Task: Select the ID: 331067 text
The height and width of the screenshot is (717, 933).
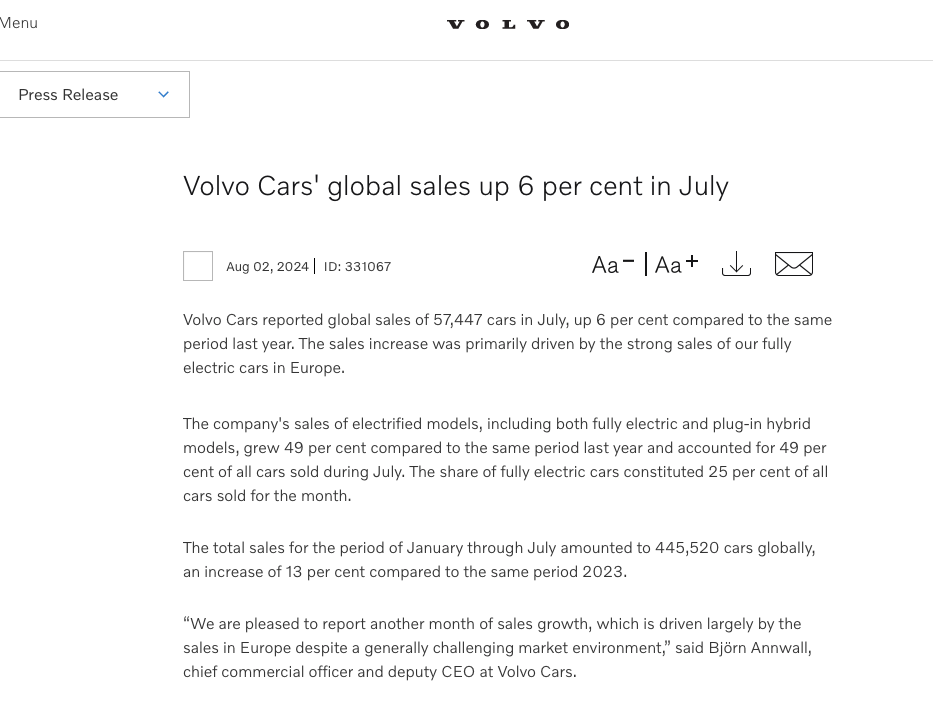Action: 357,267
